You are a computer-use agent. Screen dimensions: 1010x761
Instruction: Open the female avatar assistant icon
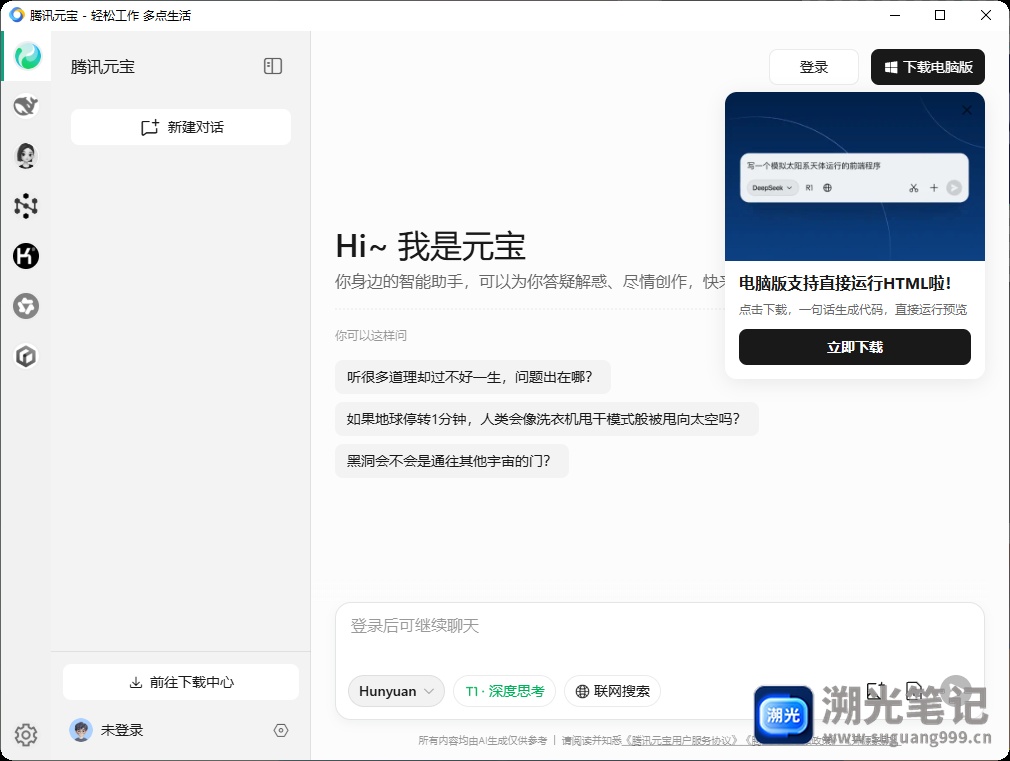26,156
